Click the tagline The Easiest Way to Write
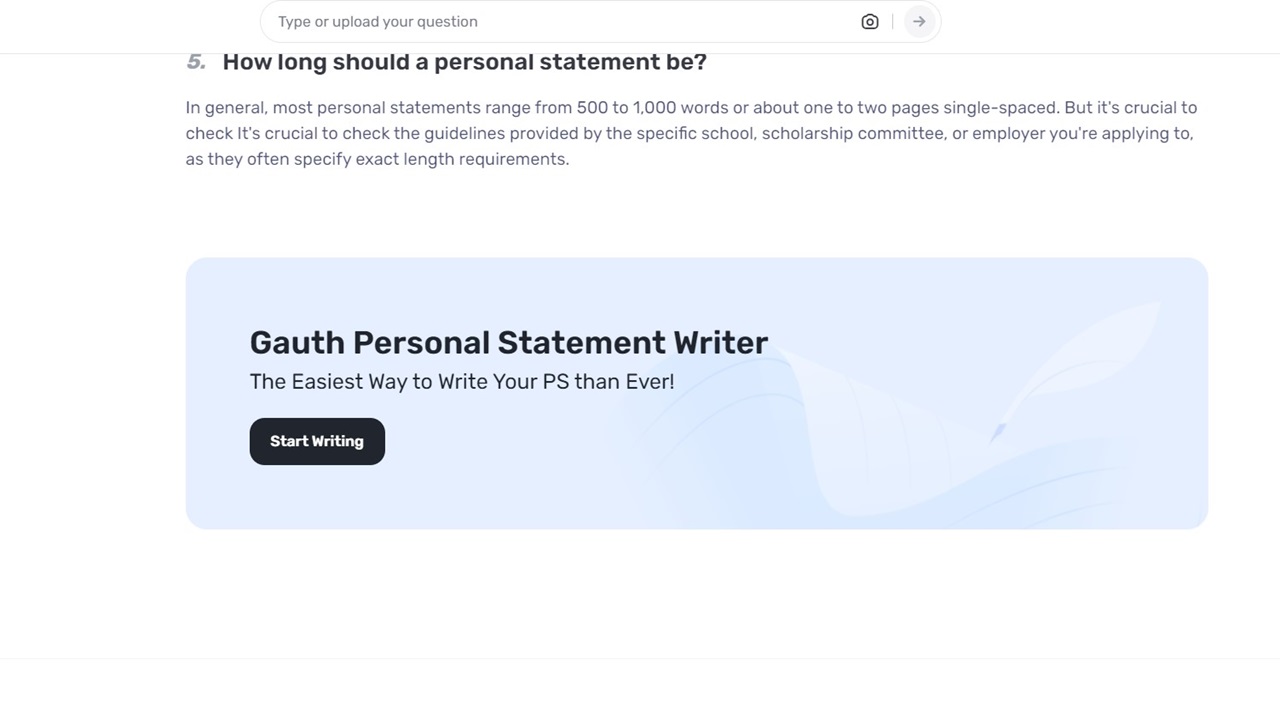The height and width of the screenshot is (720, 1280). tap(462, 381)
